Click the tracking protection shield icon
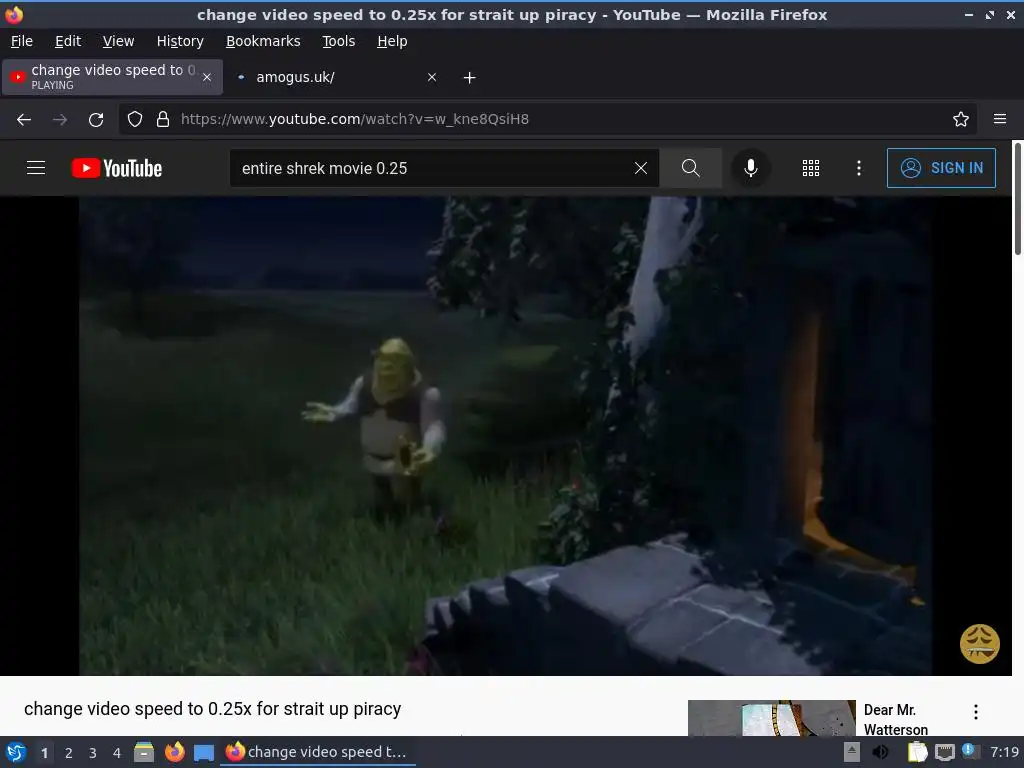 135,119
